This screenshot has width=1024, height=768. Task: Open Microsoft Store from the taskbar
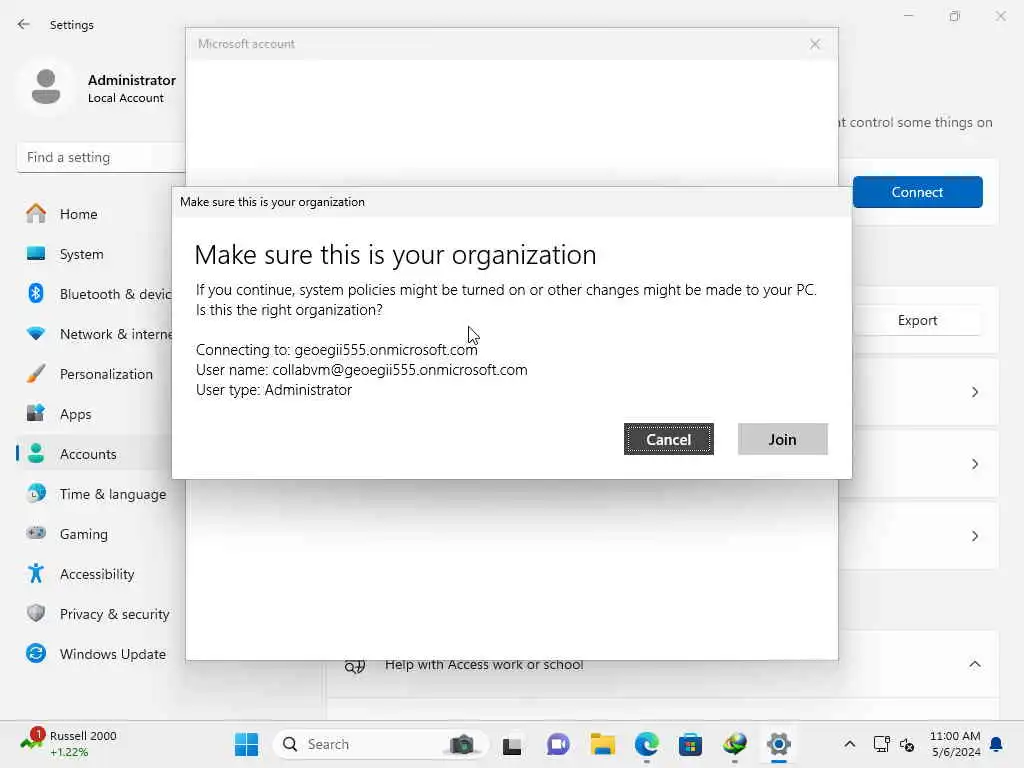pos(690,744)
